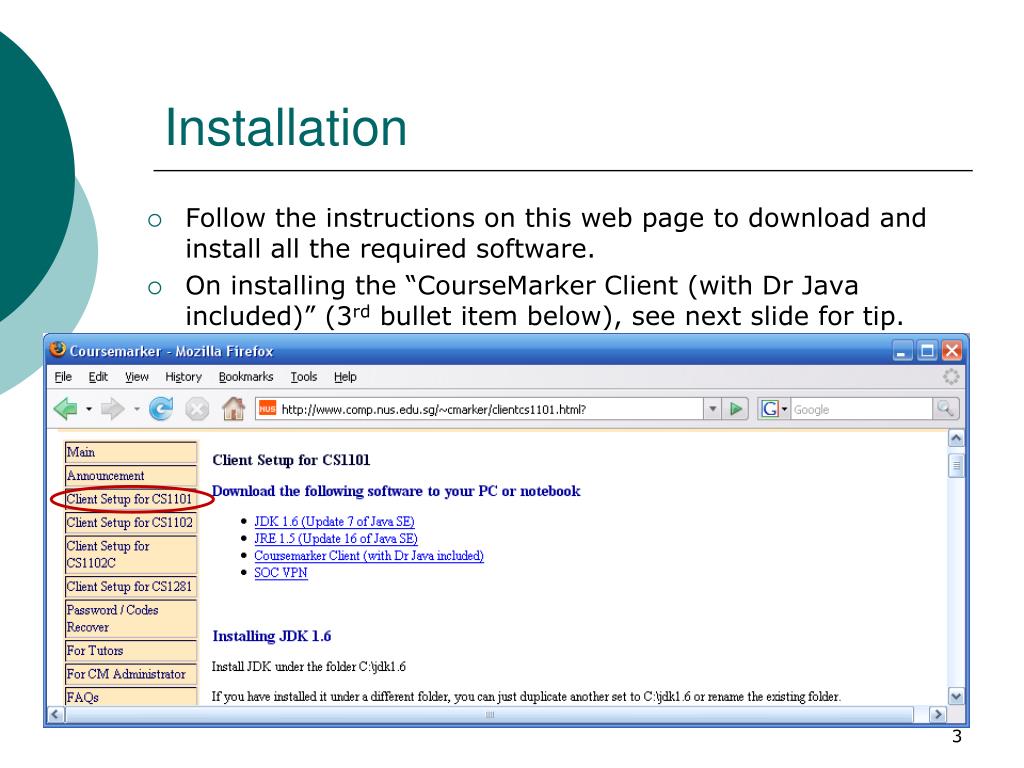This screenshot has width=1024, height=768.
Task: Open the FAQs sidebar link
Action: pos(131,696)
